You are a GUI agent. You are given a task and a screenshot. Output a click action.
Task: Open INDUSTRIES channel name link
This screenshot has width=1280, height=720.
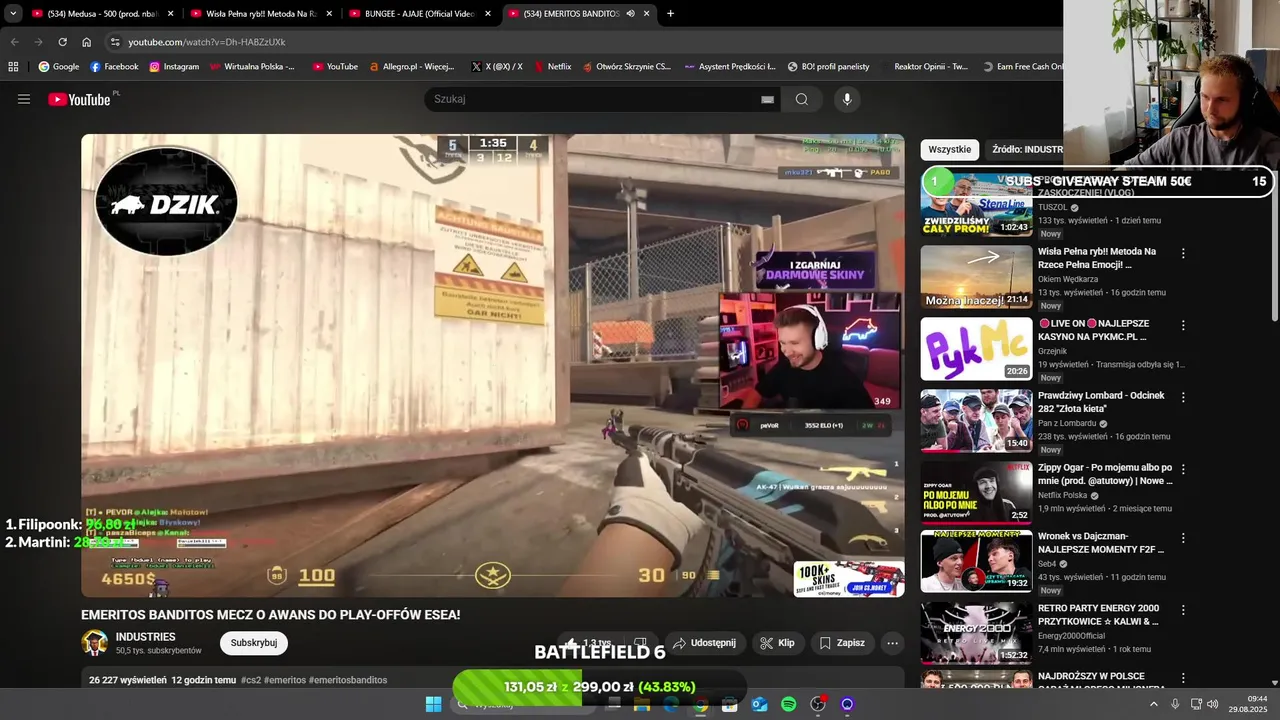pyautogui.click(x=146, y=637)
